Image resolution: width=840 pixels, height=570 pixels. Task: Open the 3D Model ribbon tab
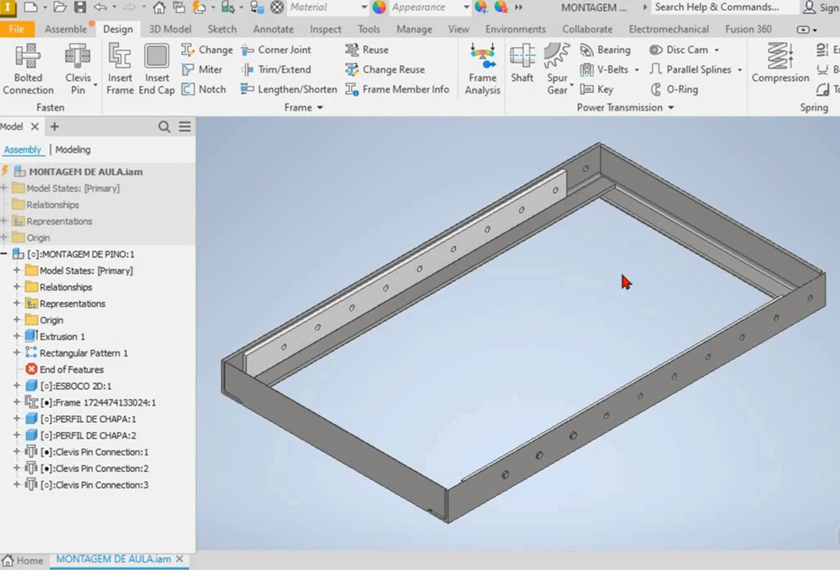tap(170, 29)
